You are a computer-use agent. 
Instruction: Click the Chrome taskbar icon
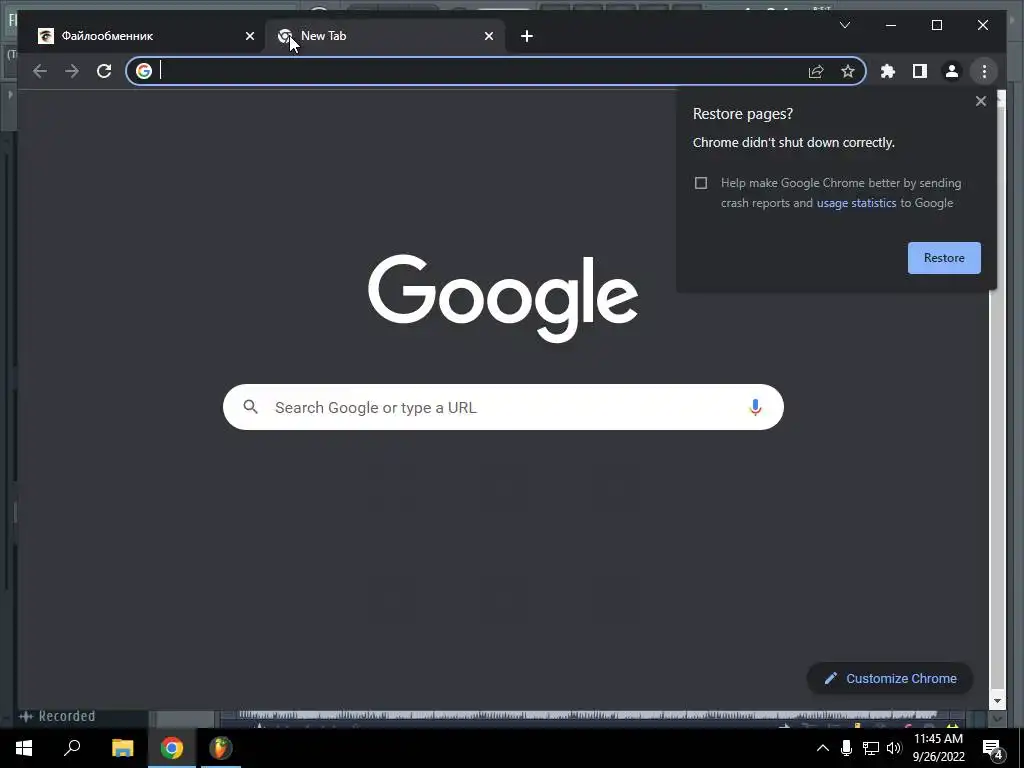pos(172,748)
